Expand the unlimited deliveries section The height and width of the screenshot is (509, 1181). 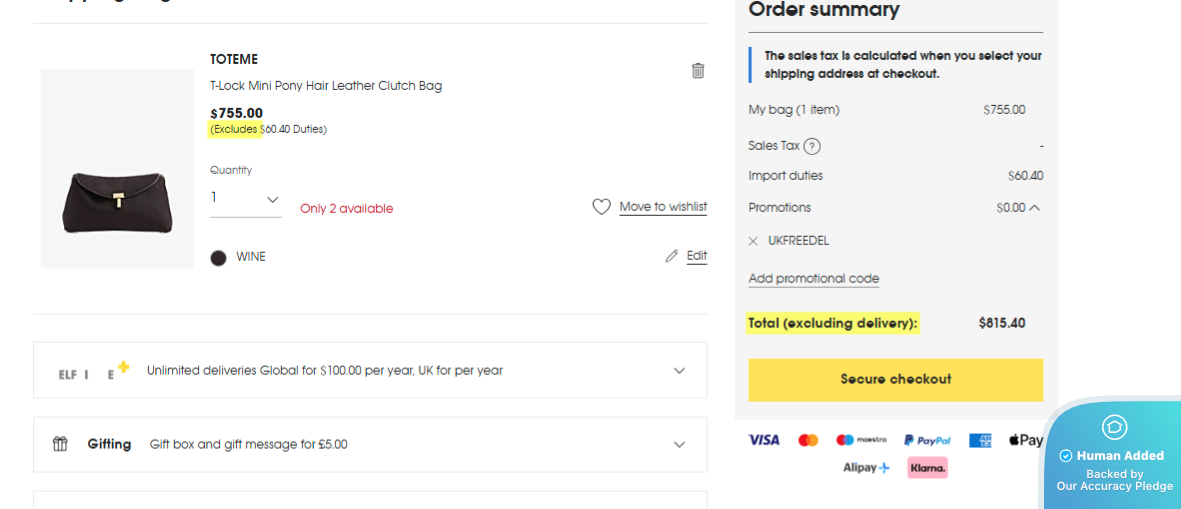pyautogui.click(x=679, y=370)
